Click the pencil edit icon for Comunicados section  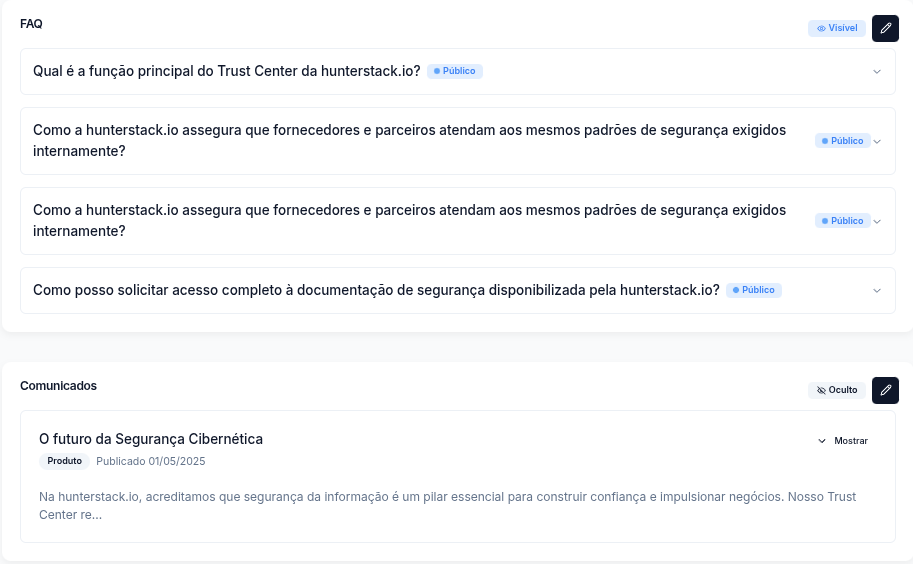click(885, 390)
